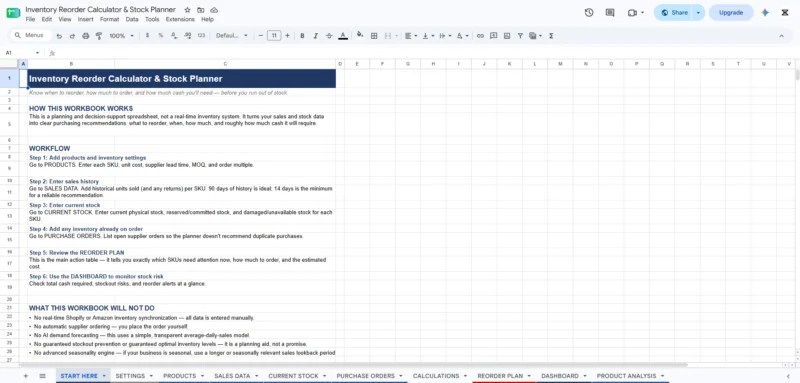Viewport: 800px width, 383px height.
Task: Open the File menu
Action: 30,19
